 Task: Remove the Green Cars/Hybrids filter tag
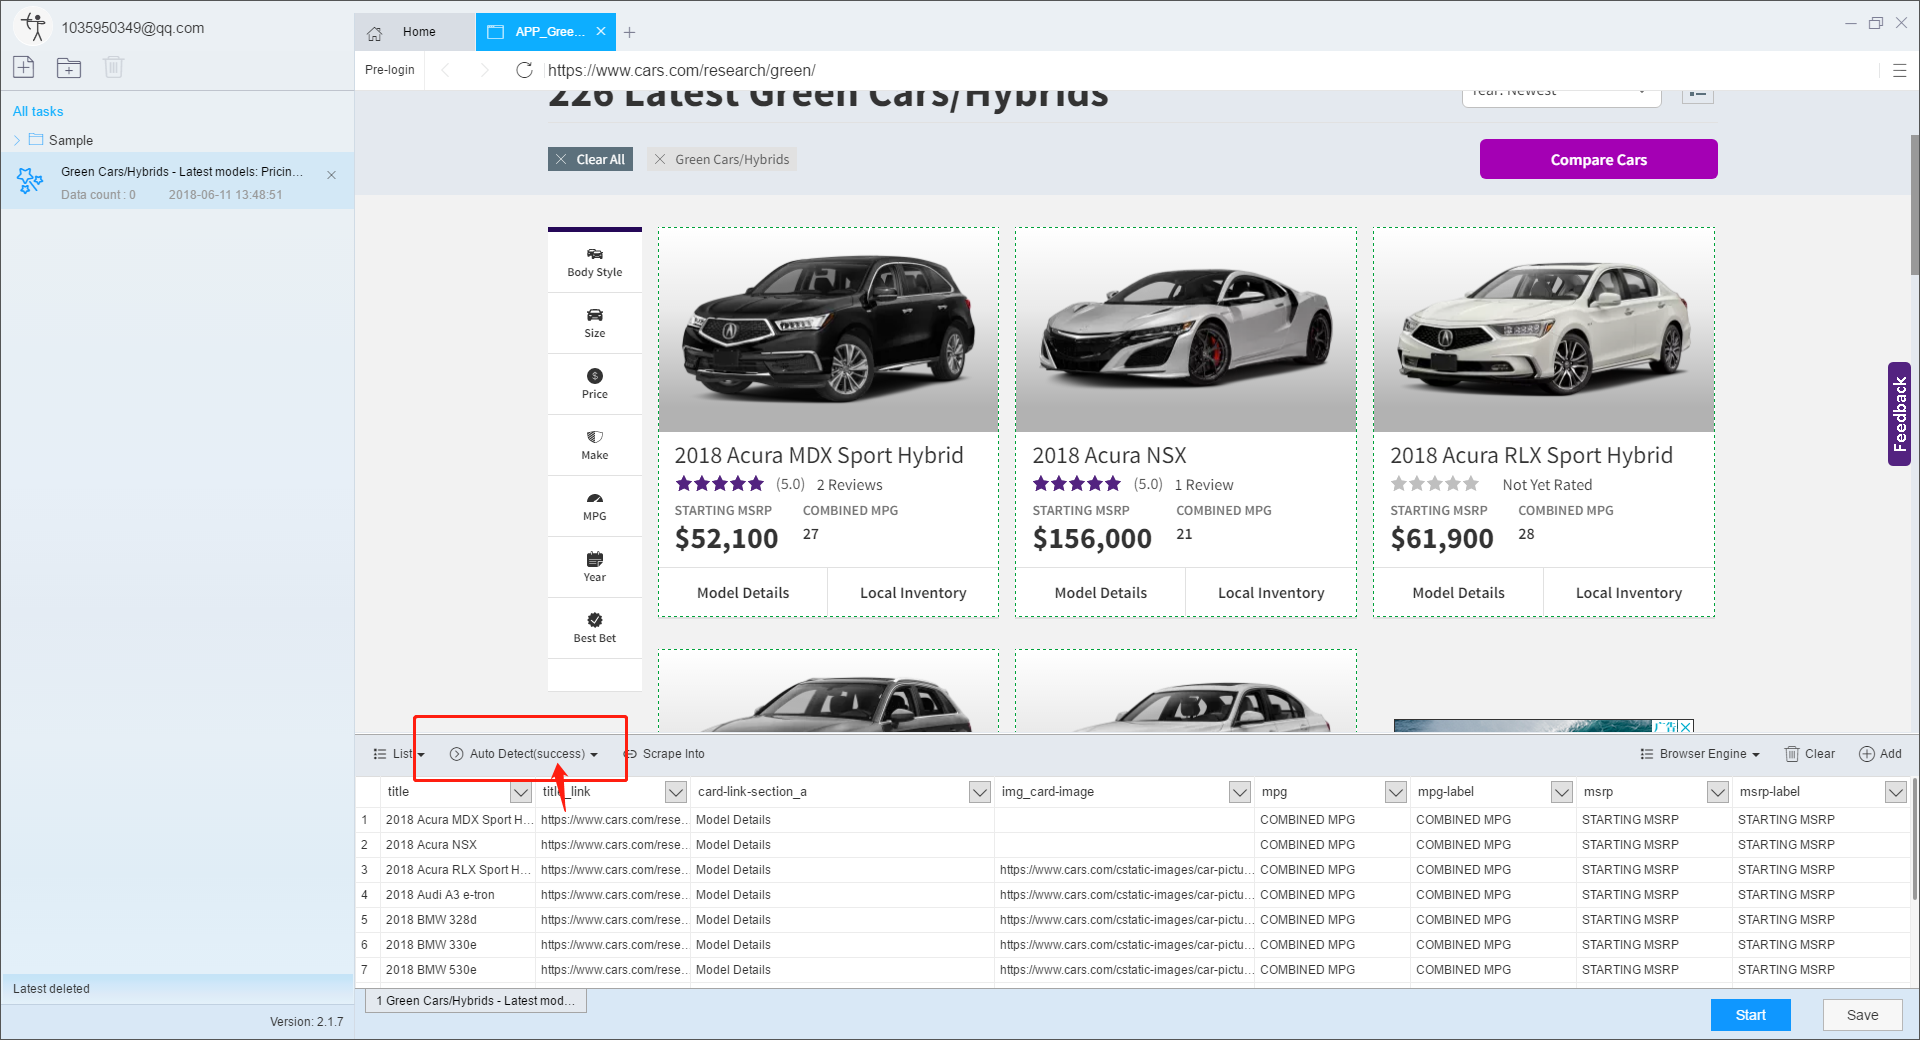point(660,159)
